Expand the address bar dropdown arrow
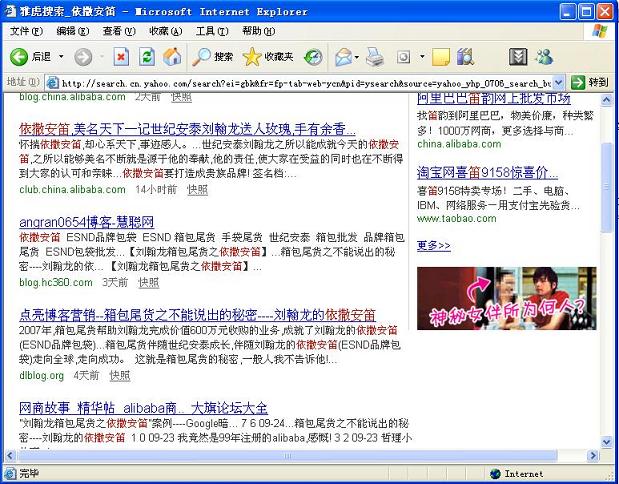 click(x=558, y=83)
